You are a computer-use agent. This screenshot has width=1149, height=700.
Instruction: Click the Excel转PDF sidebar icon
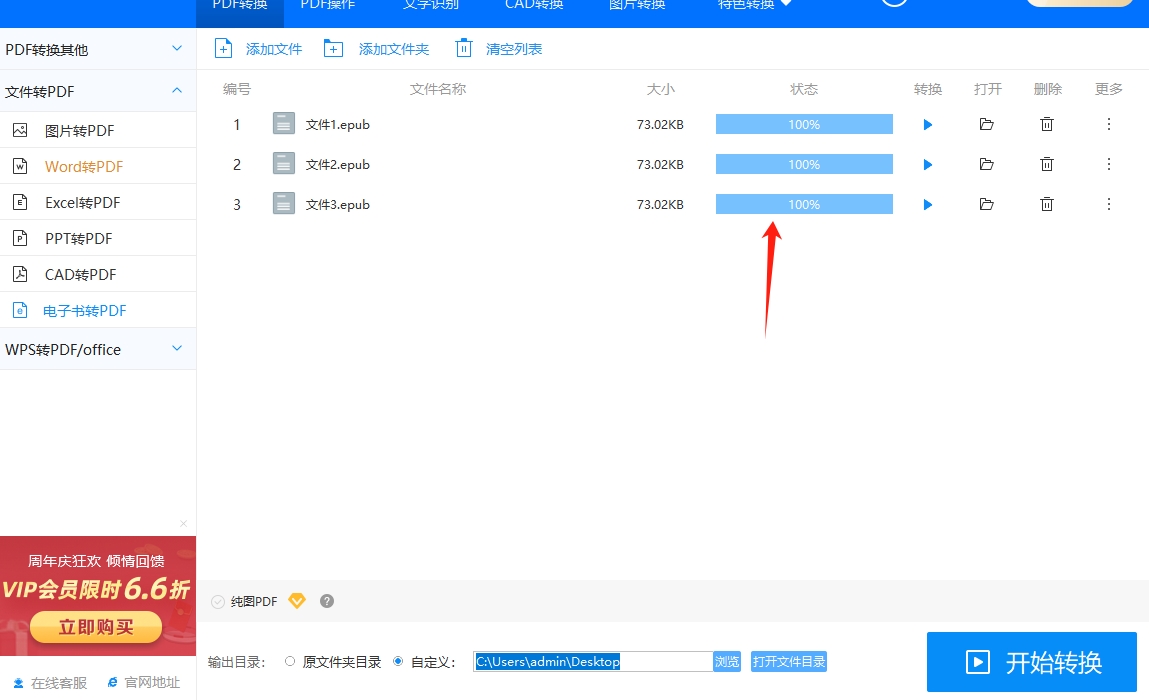tap(20, 202)
